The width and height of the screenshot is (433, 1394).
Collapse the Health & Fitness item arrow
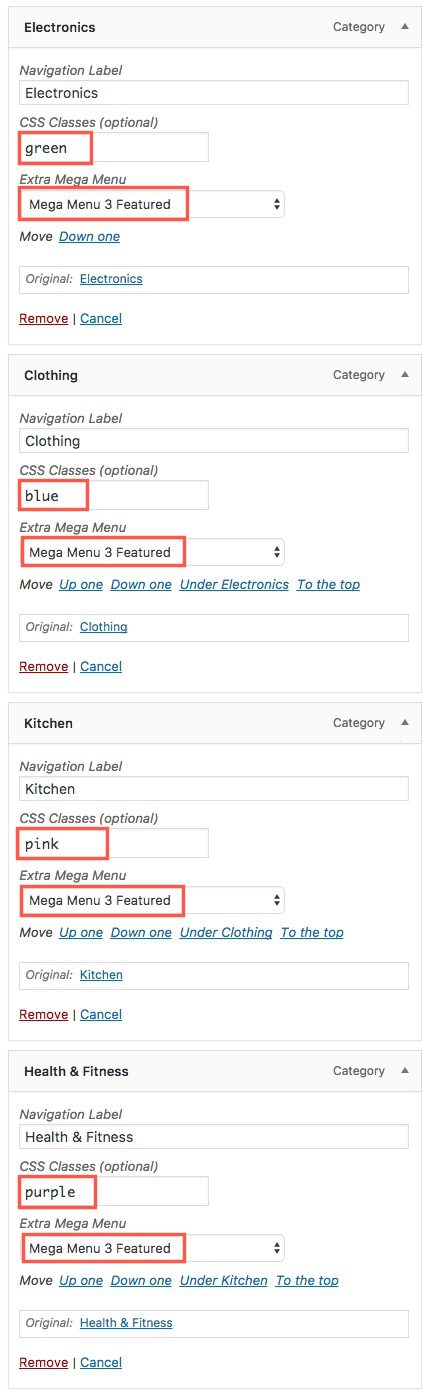point(405,1071)
